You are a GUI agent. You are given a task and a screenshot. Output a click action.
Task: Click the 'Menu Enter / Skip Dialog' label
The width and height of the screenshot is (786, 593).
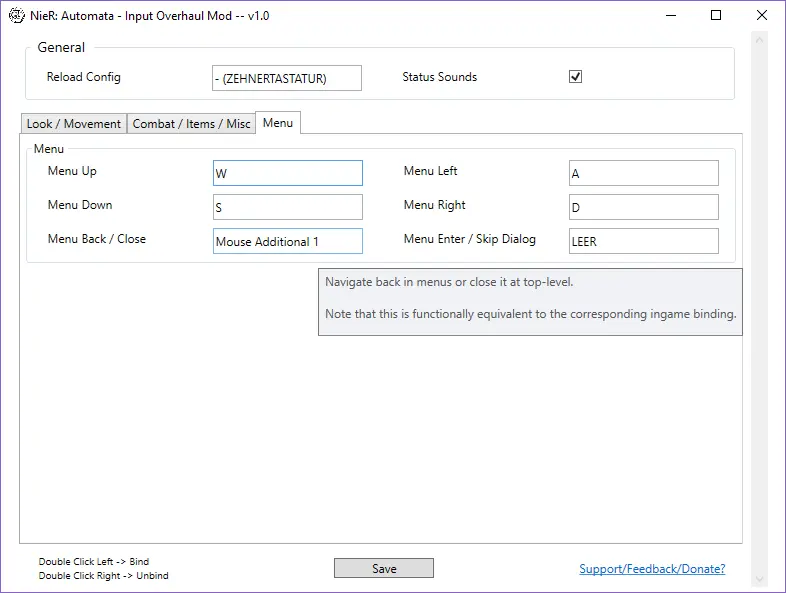click(x=470, y=239)
